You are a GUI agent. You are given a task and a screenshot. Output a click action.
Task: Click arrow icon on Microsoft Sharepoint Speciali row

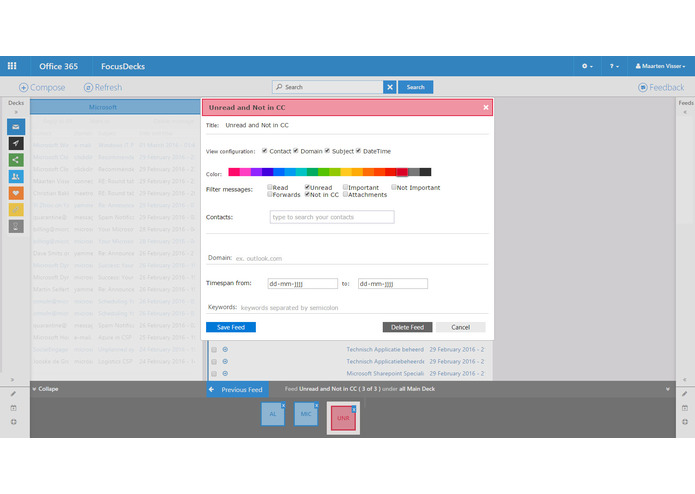pyautogui.click(x=225, y=373)
